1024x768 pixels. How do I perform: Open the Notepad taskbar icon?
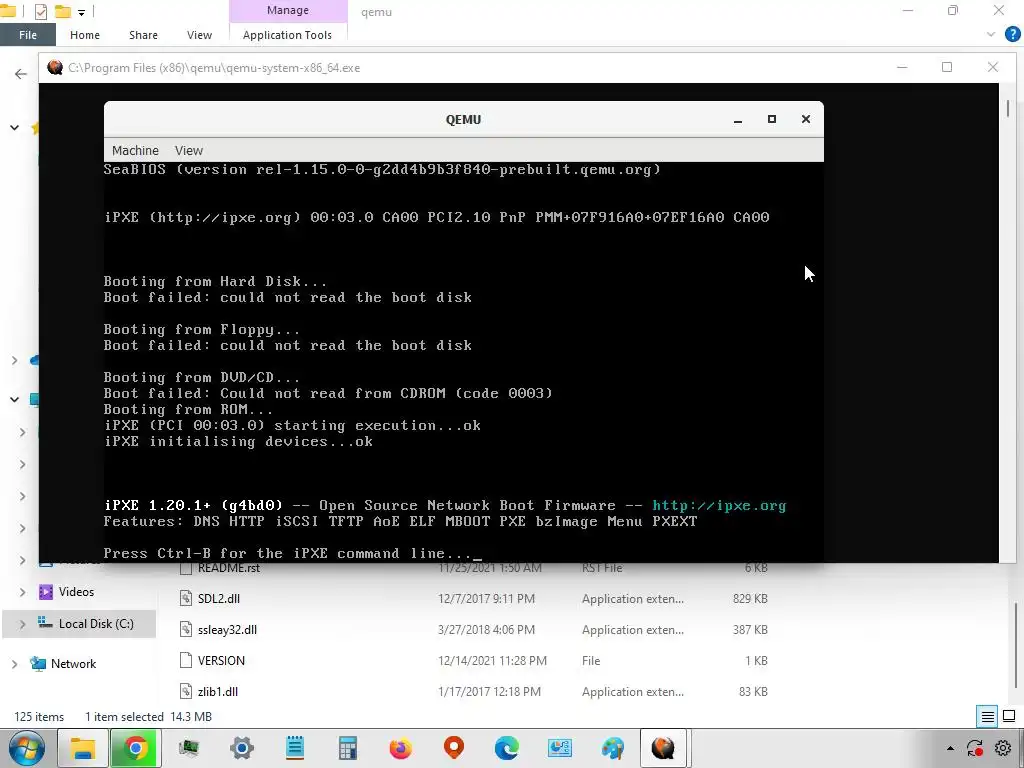pyautogui.click(x=295, y=748)
